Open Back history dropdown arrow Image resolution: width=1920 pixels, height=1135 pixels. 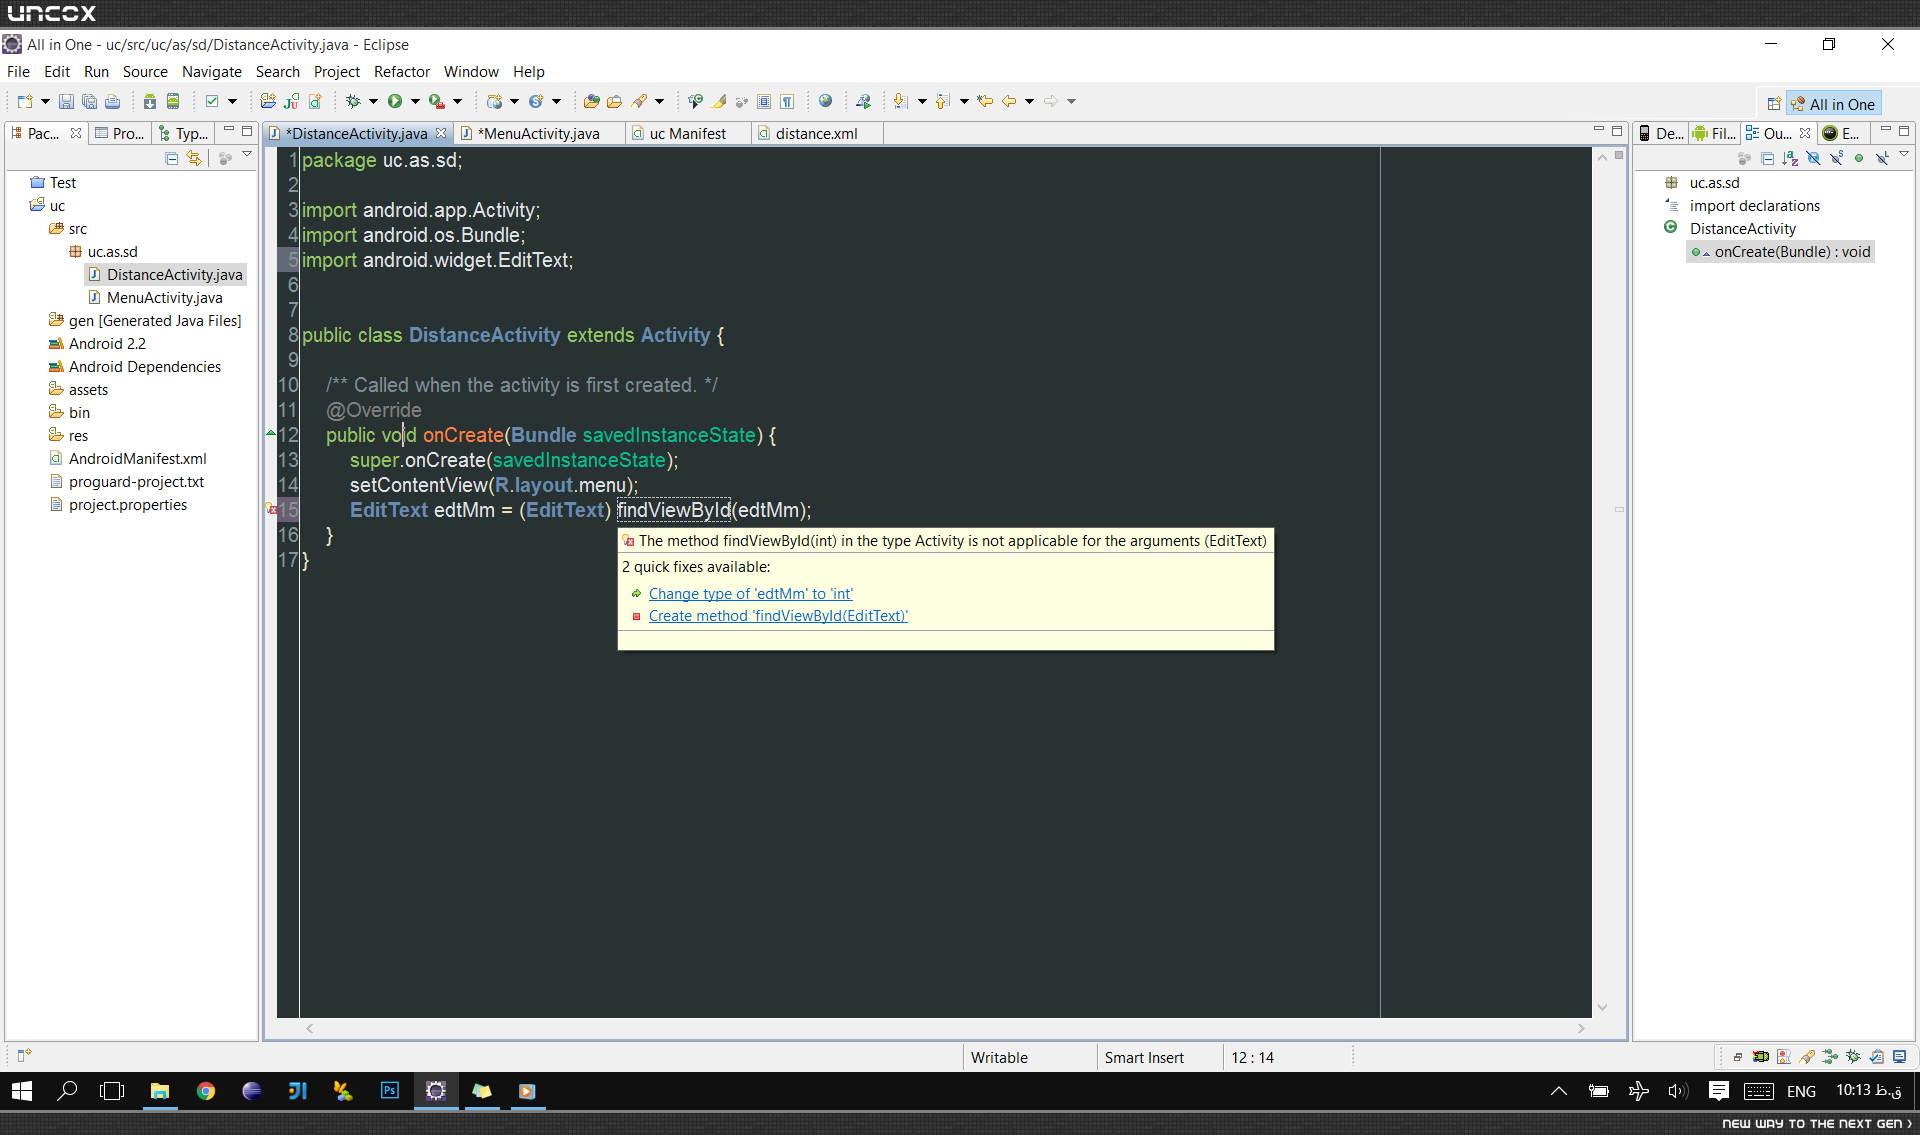1029,101
